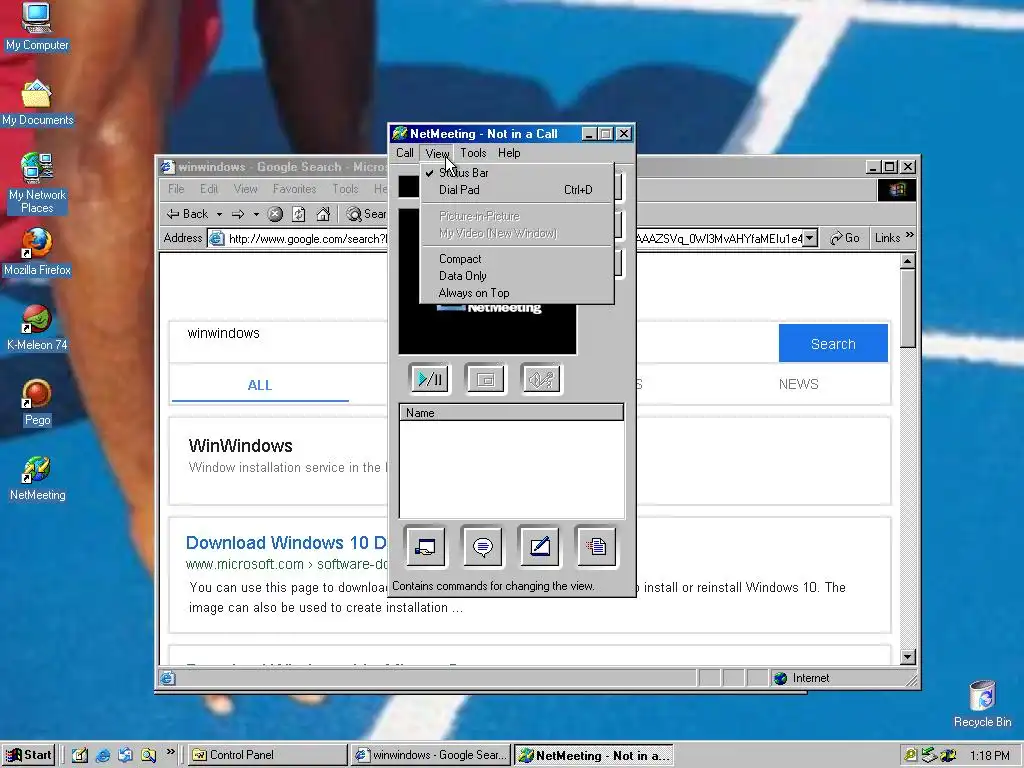Click the Start button on the taskbar
1024x768 pixels.
coord(29,755)
